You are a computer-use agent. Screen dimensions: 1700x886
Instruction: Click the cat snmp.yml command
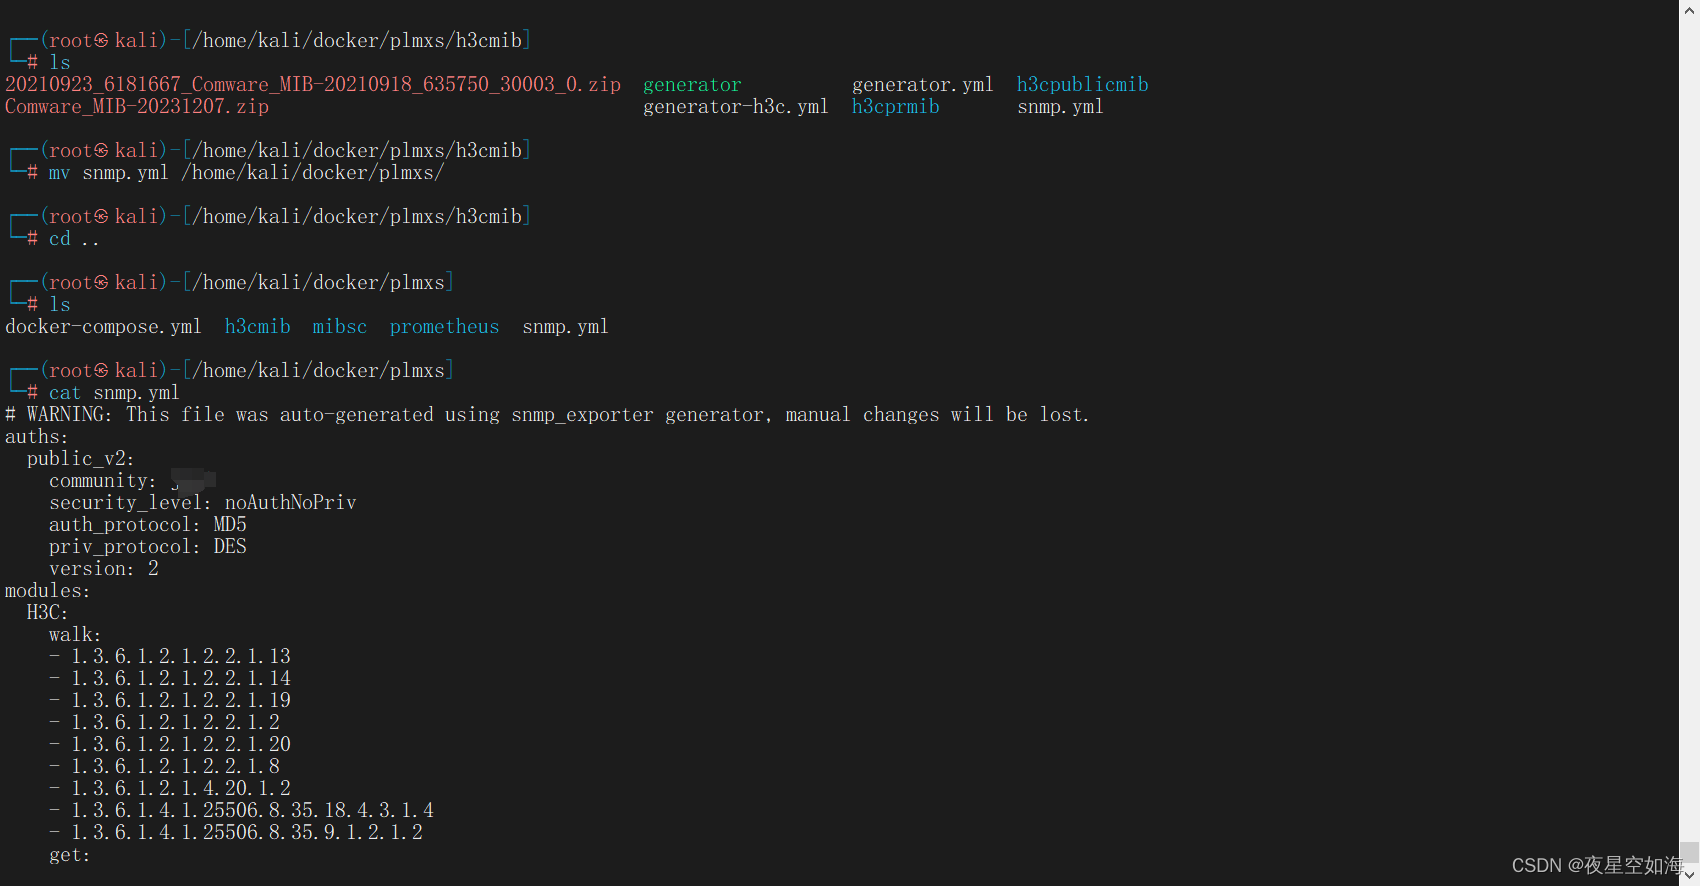114,393
